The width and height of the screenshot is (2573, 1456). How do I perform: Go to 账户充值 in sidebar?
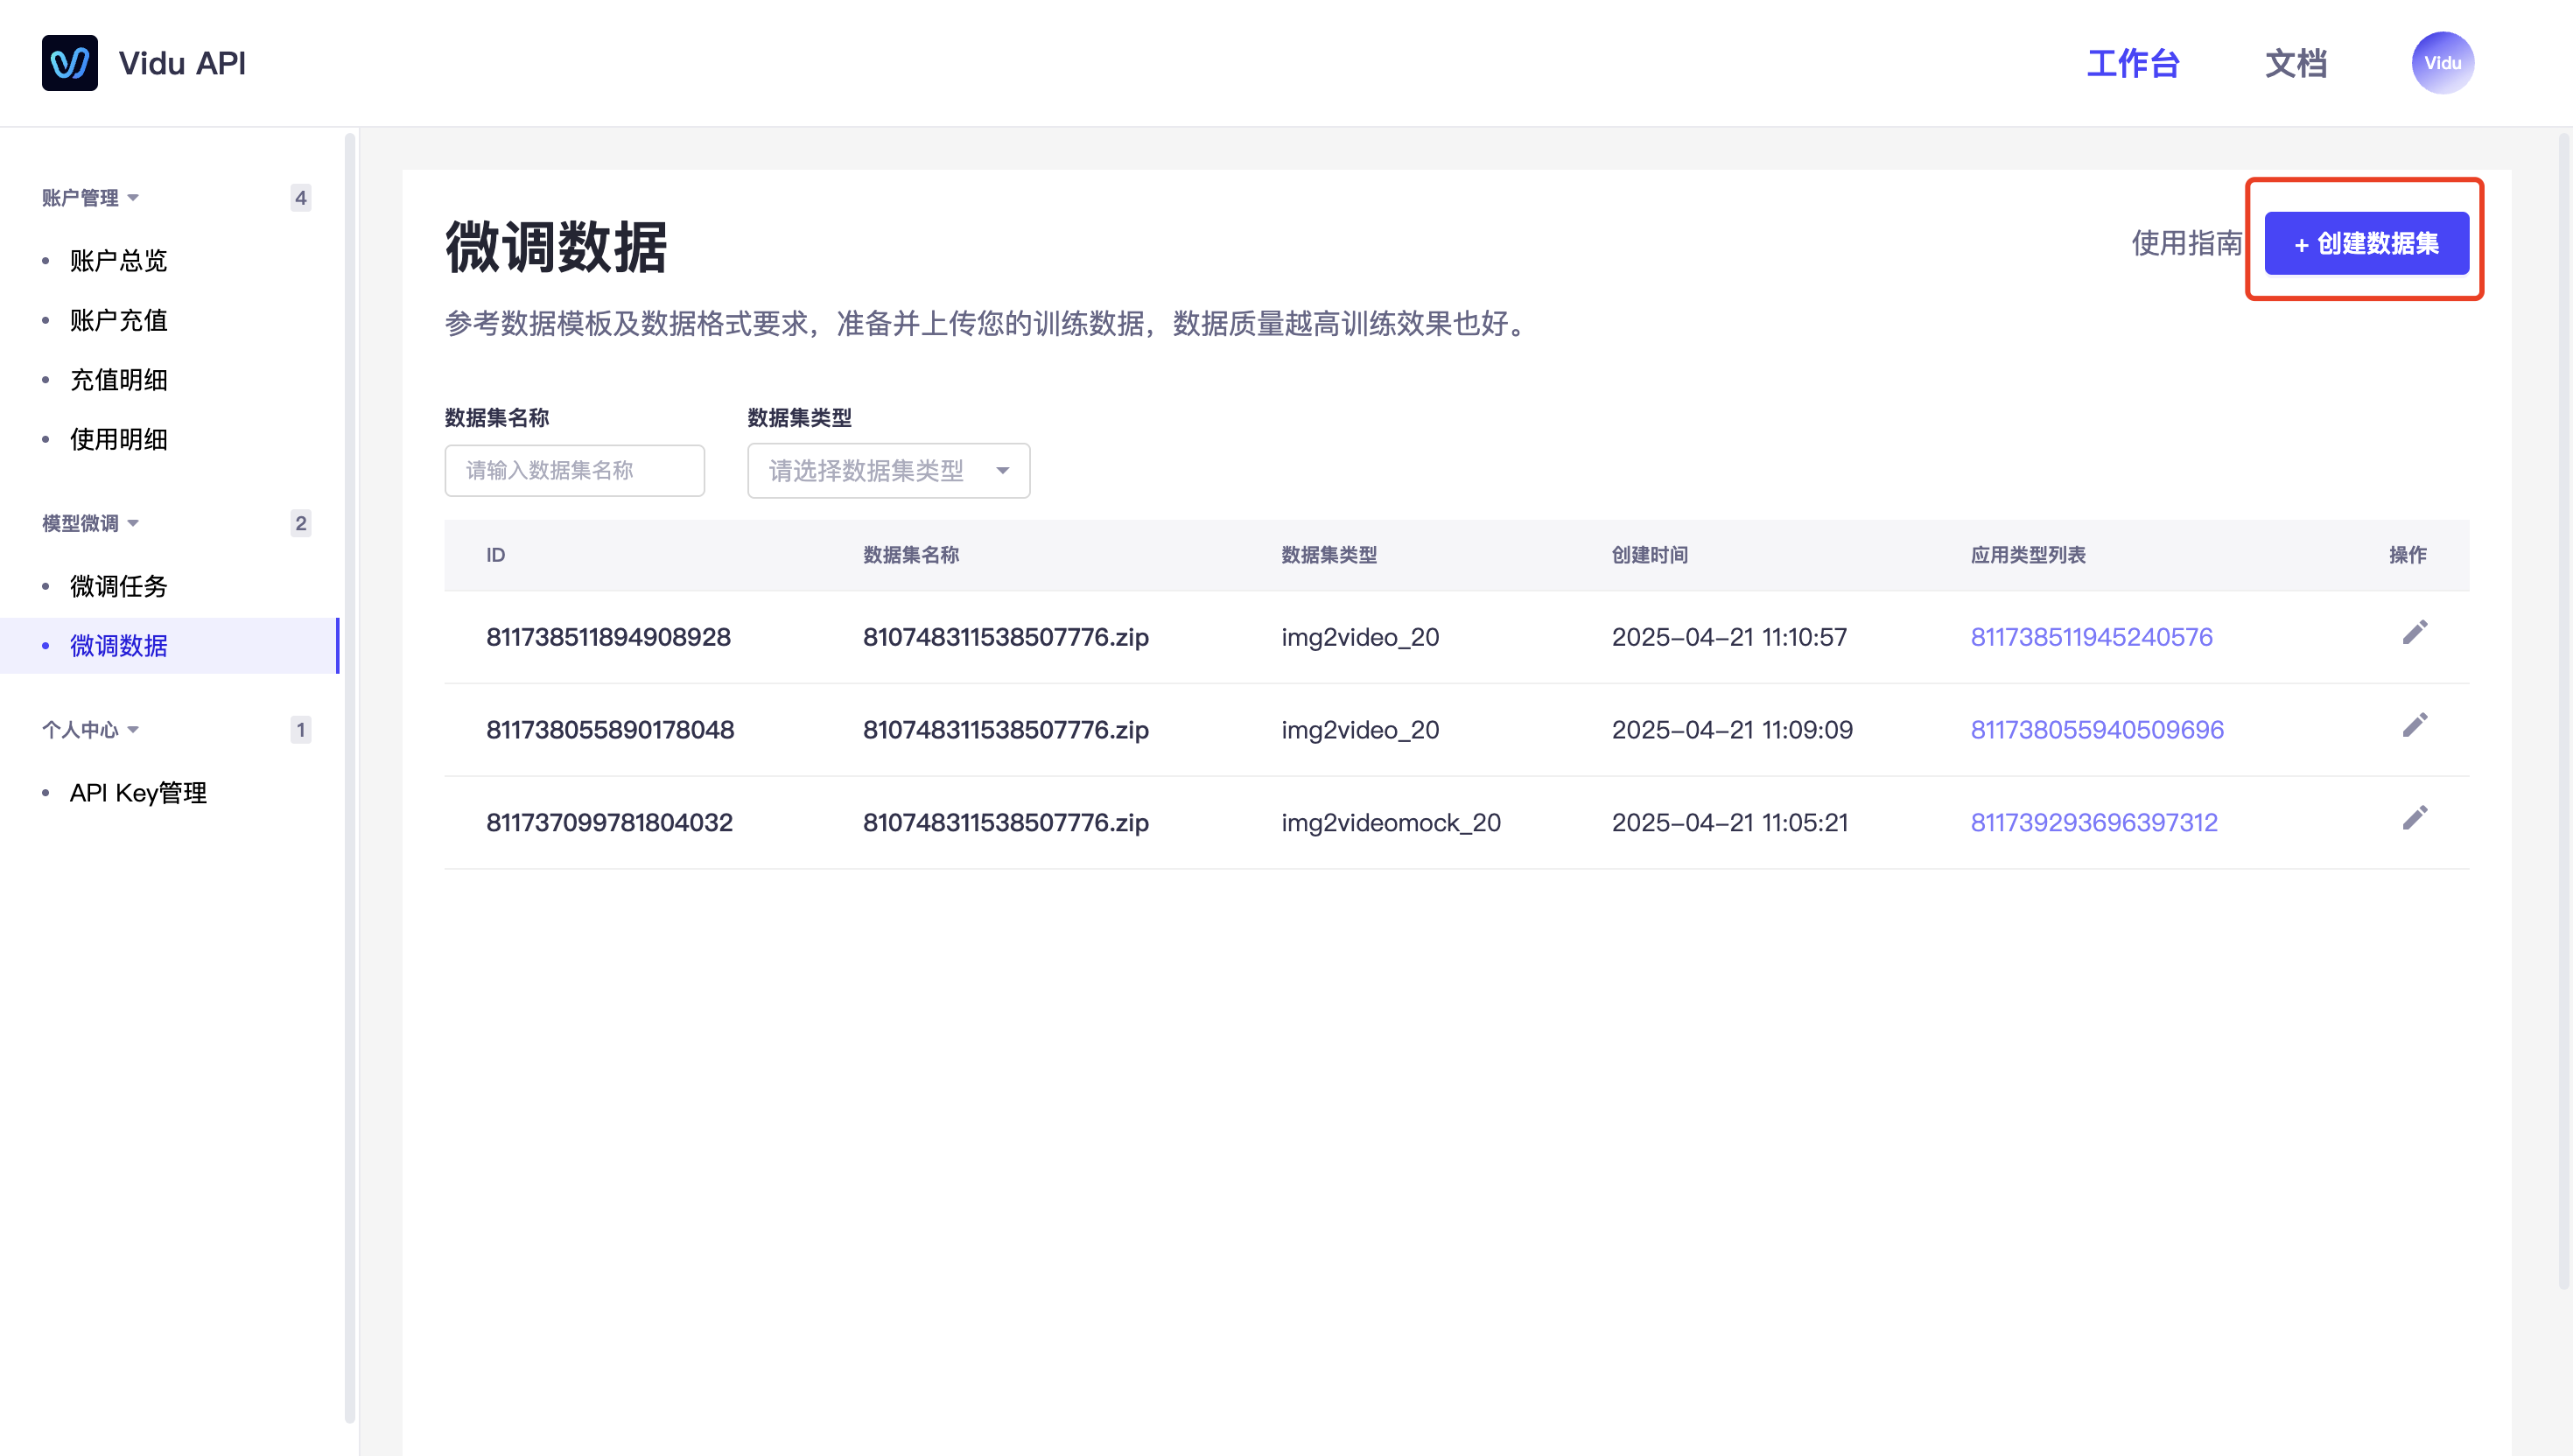tap(118, 321)
